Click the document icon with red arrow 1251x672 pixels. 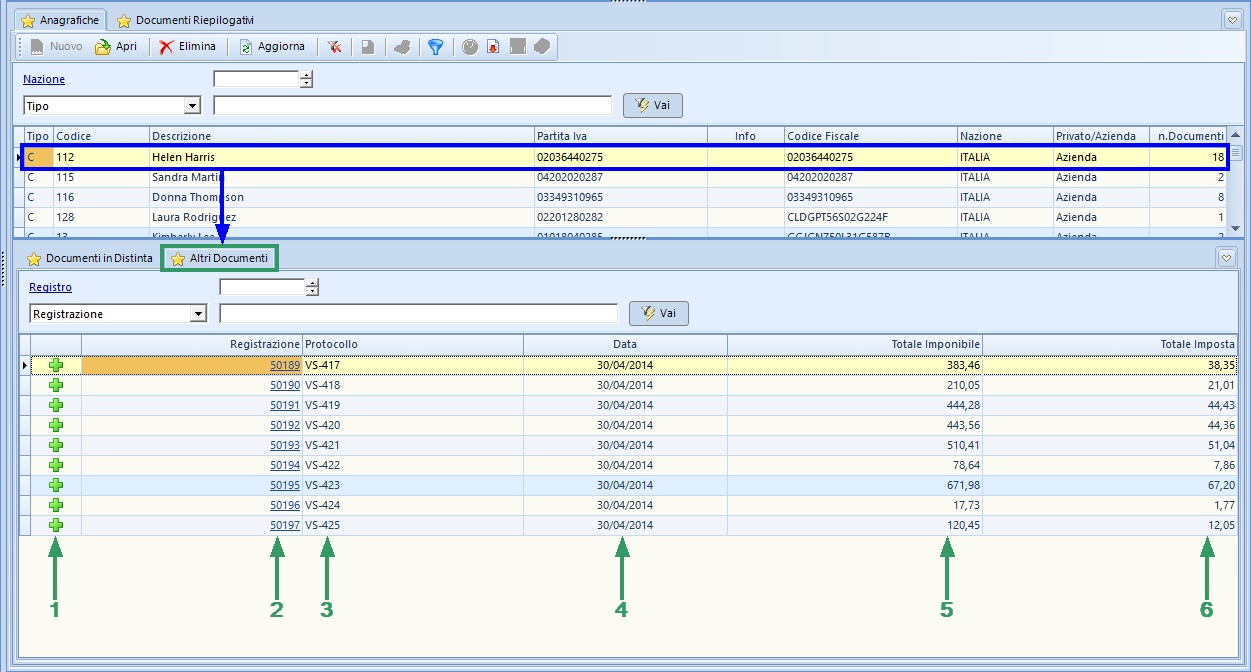click(x=493, y=47)
